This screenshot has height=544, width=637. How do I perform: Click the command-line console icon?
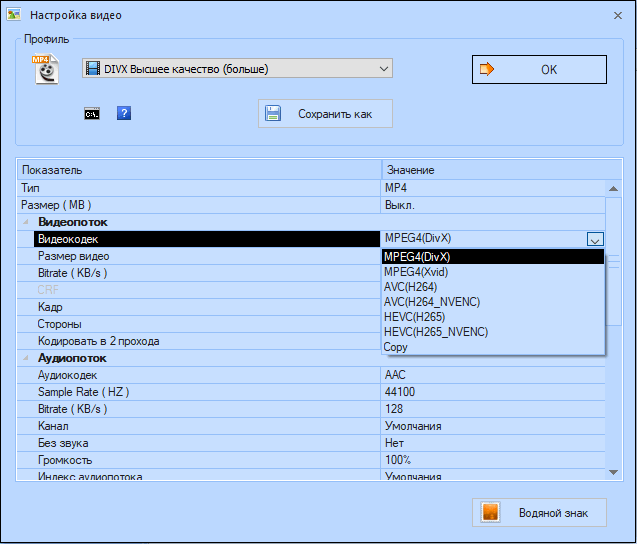tap(92, 114)
